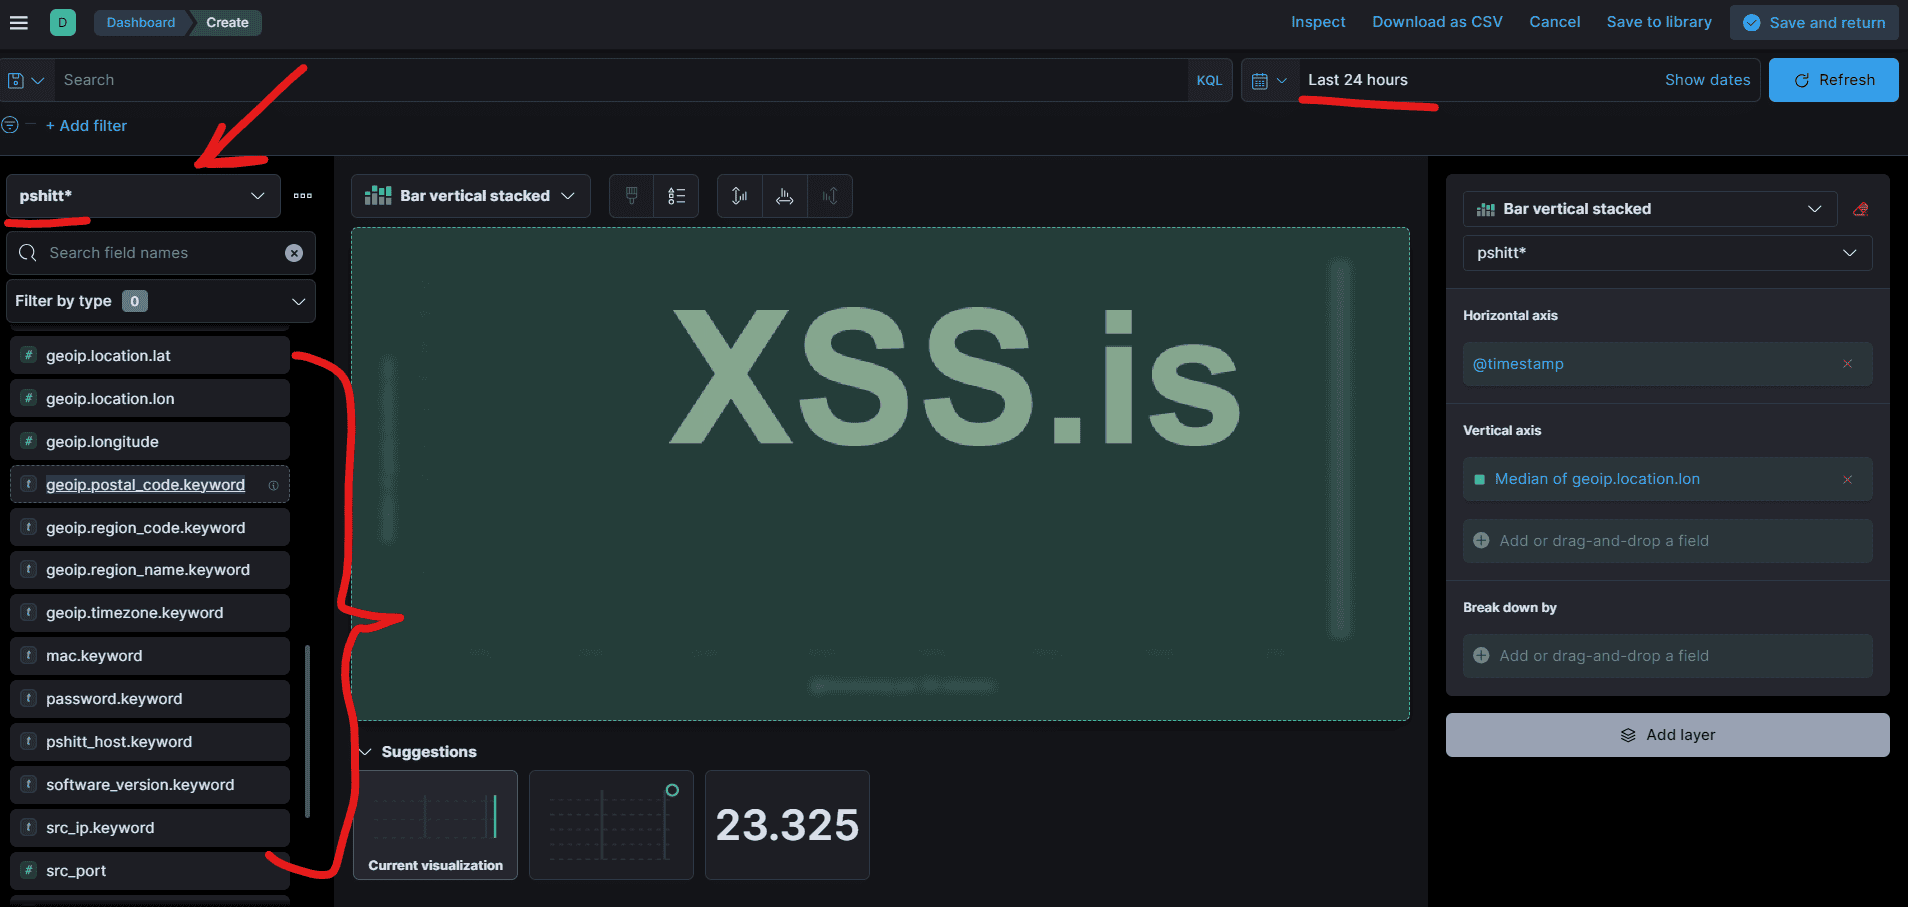
Task: Select the software_version.keyword field
Action: click(150, 784)
